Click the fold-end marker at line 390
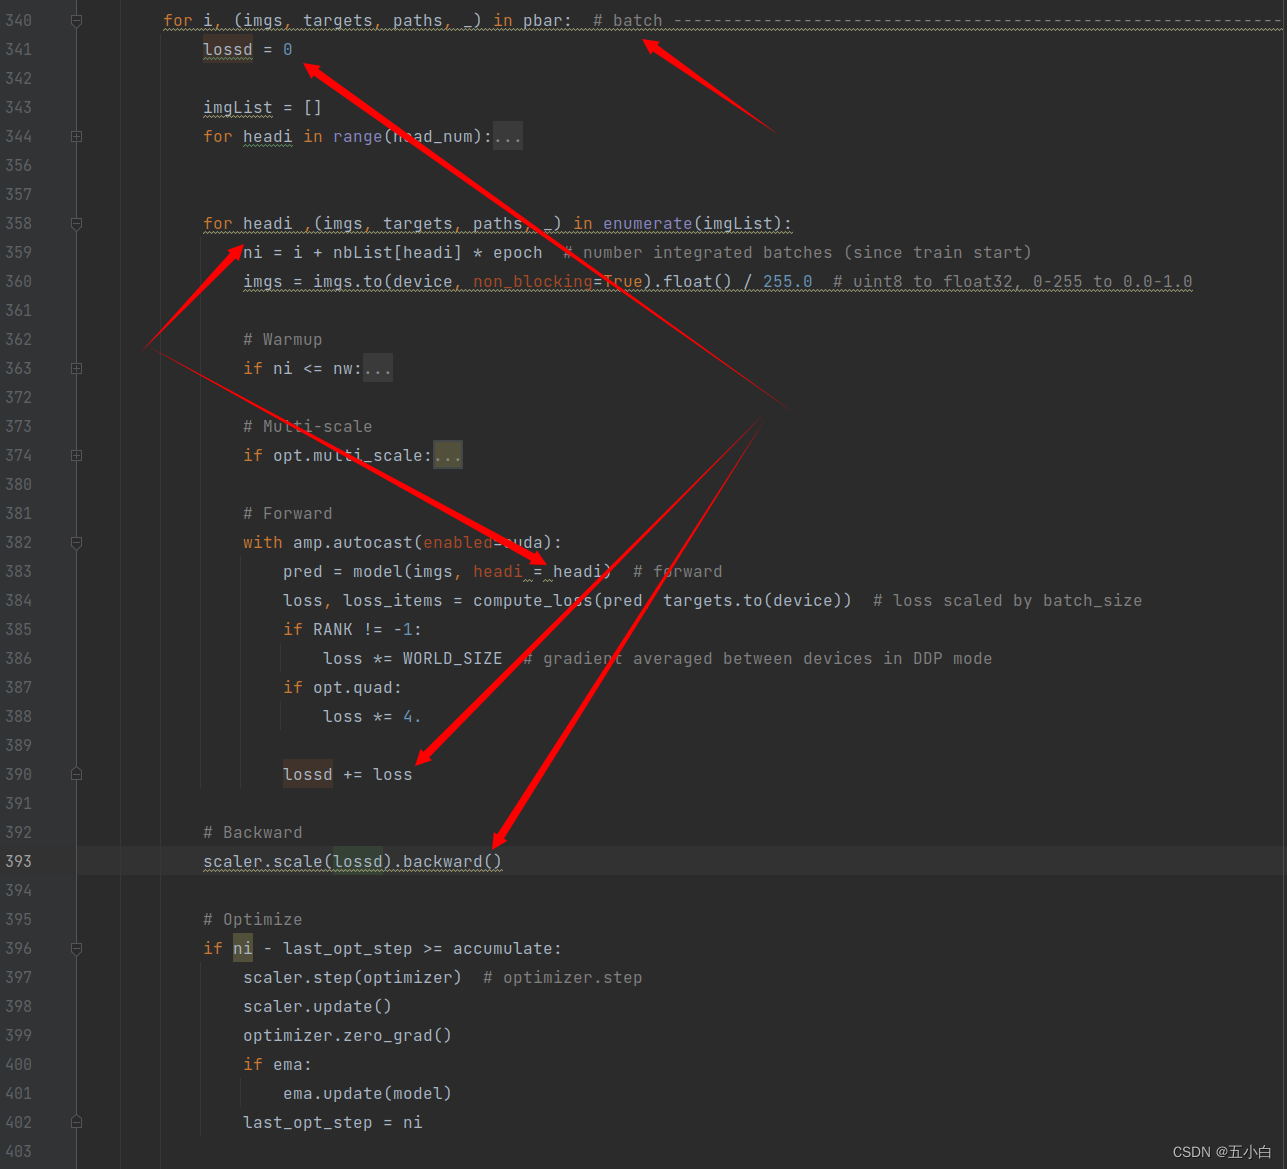Screen dimensions: 1287x1169 (76, 774)
